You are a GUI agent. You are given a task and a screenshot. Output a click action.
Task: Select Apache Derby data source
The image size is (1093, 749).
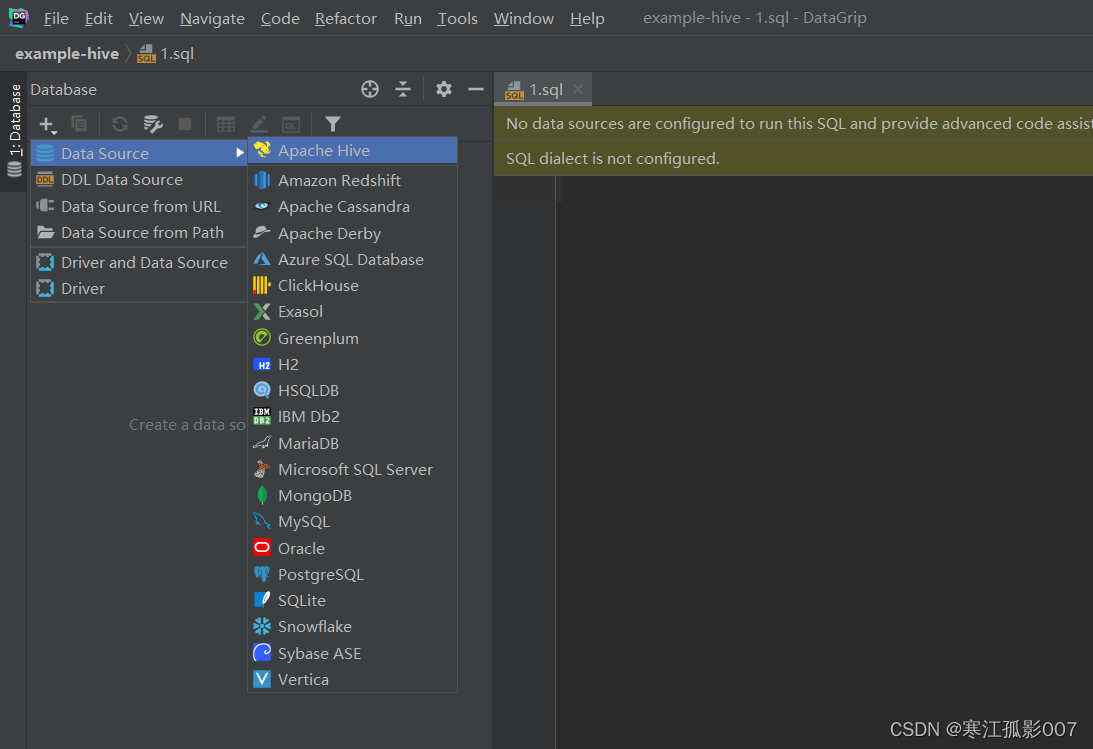coord(353,233)
